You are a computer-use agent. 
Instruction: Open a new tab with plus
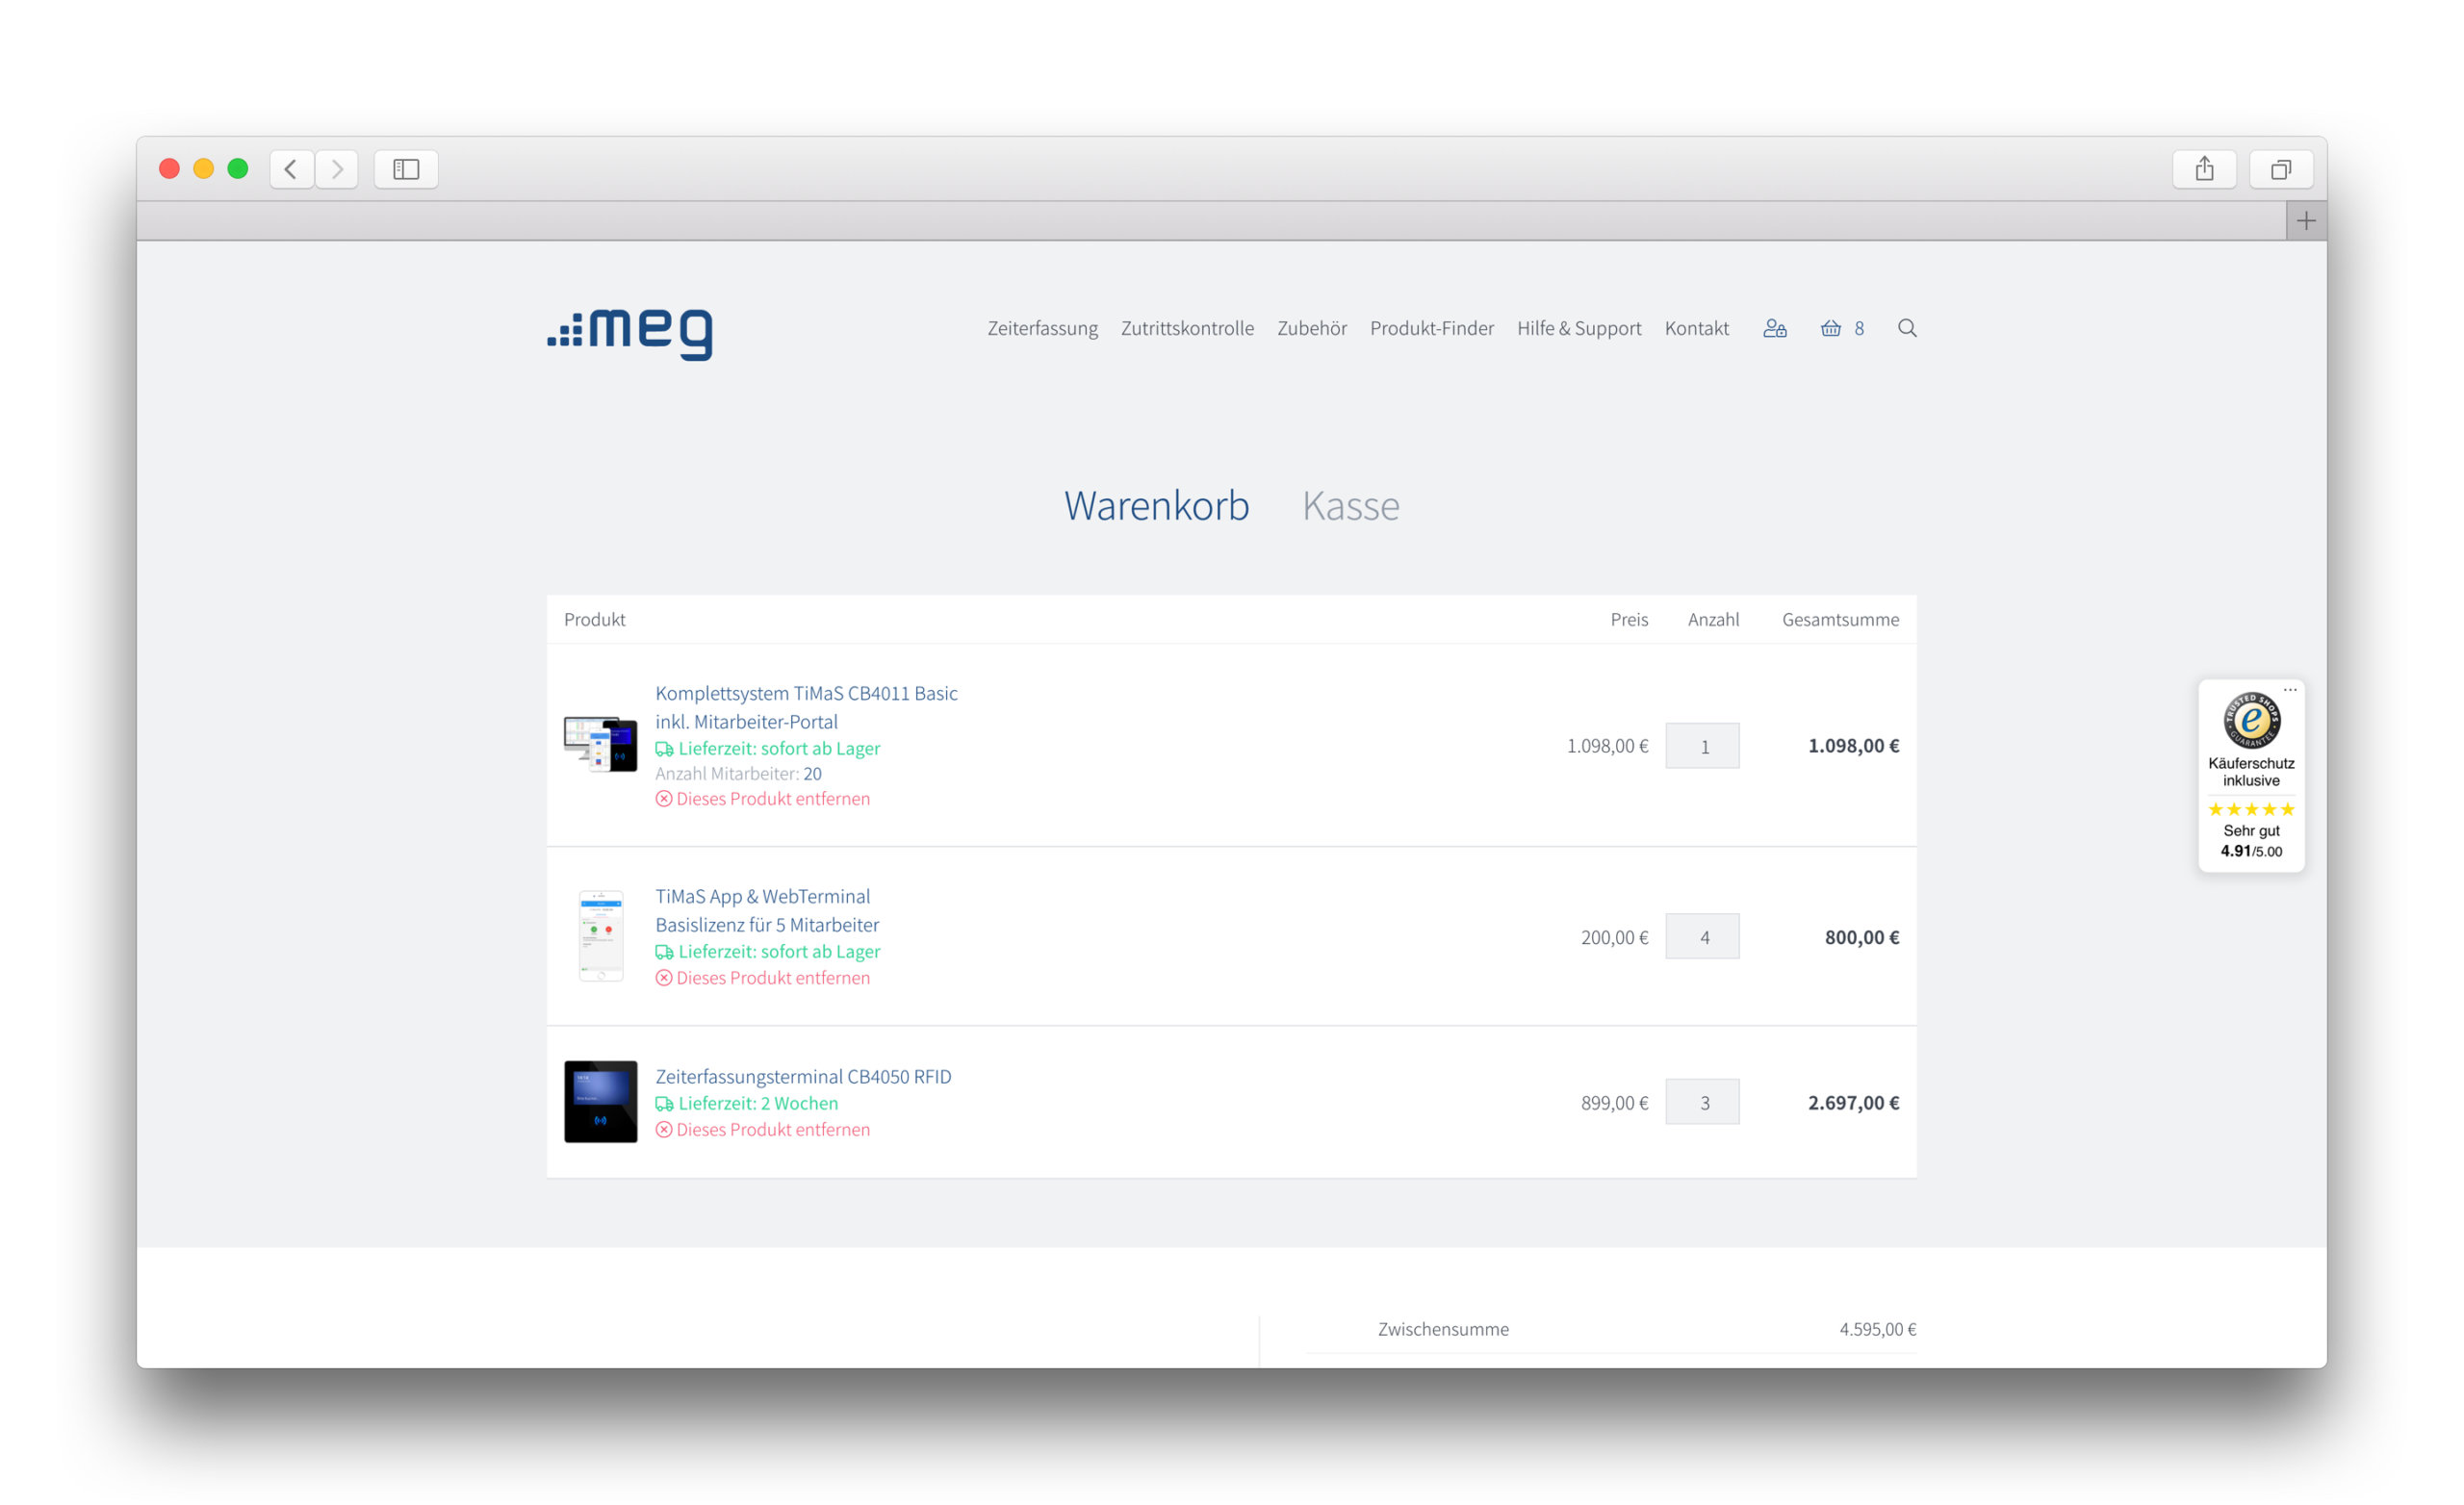[x=2306, y=221]
